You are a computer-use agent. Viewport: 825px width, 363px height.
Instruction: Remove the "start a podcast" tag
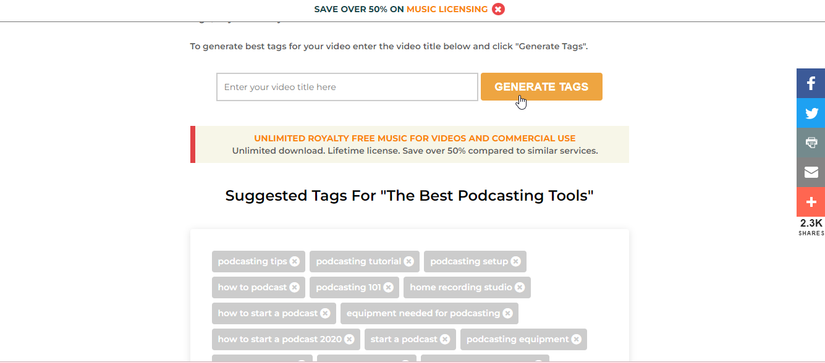[445, 339]
